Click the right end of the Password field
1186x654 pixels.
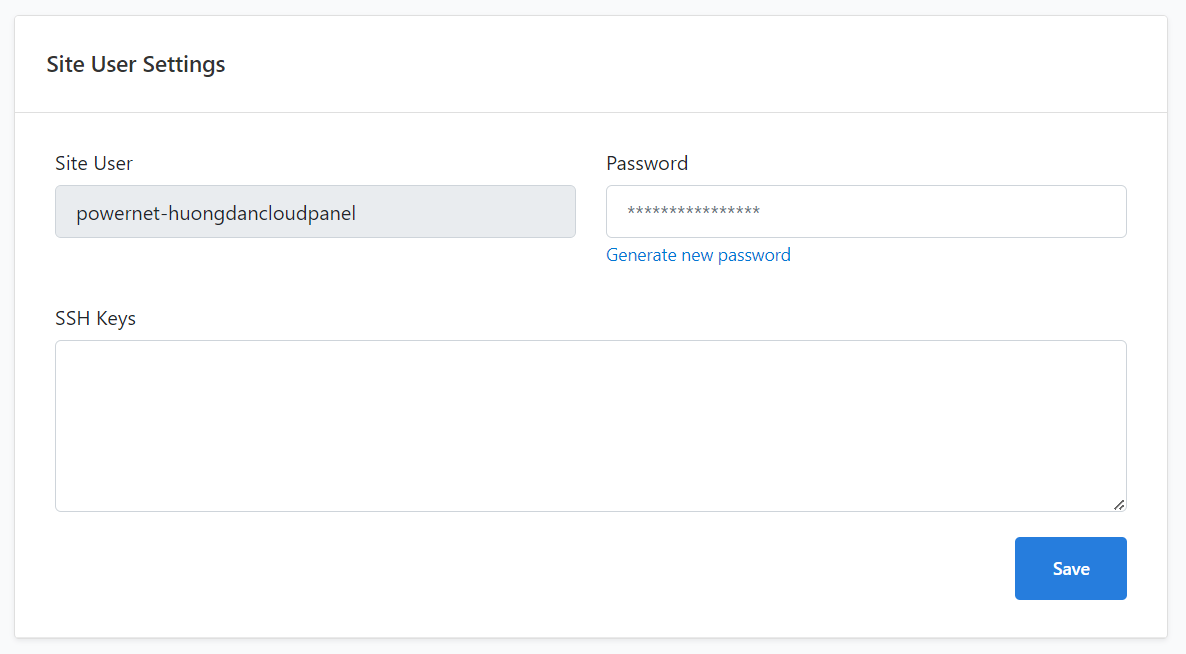(1104, 212)
